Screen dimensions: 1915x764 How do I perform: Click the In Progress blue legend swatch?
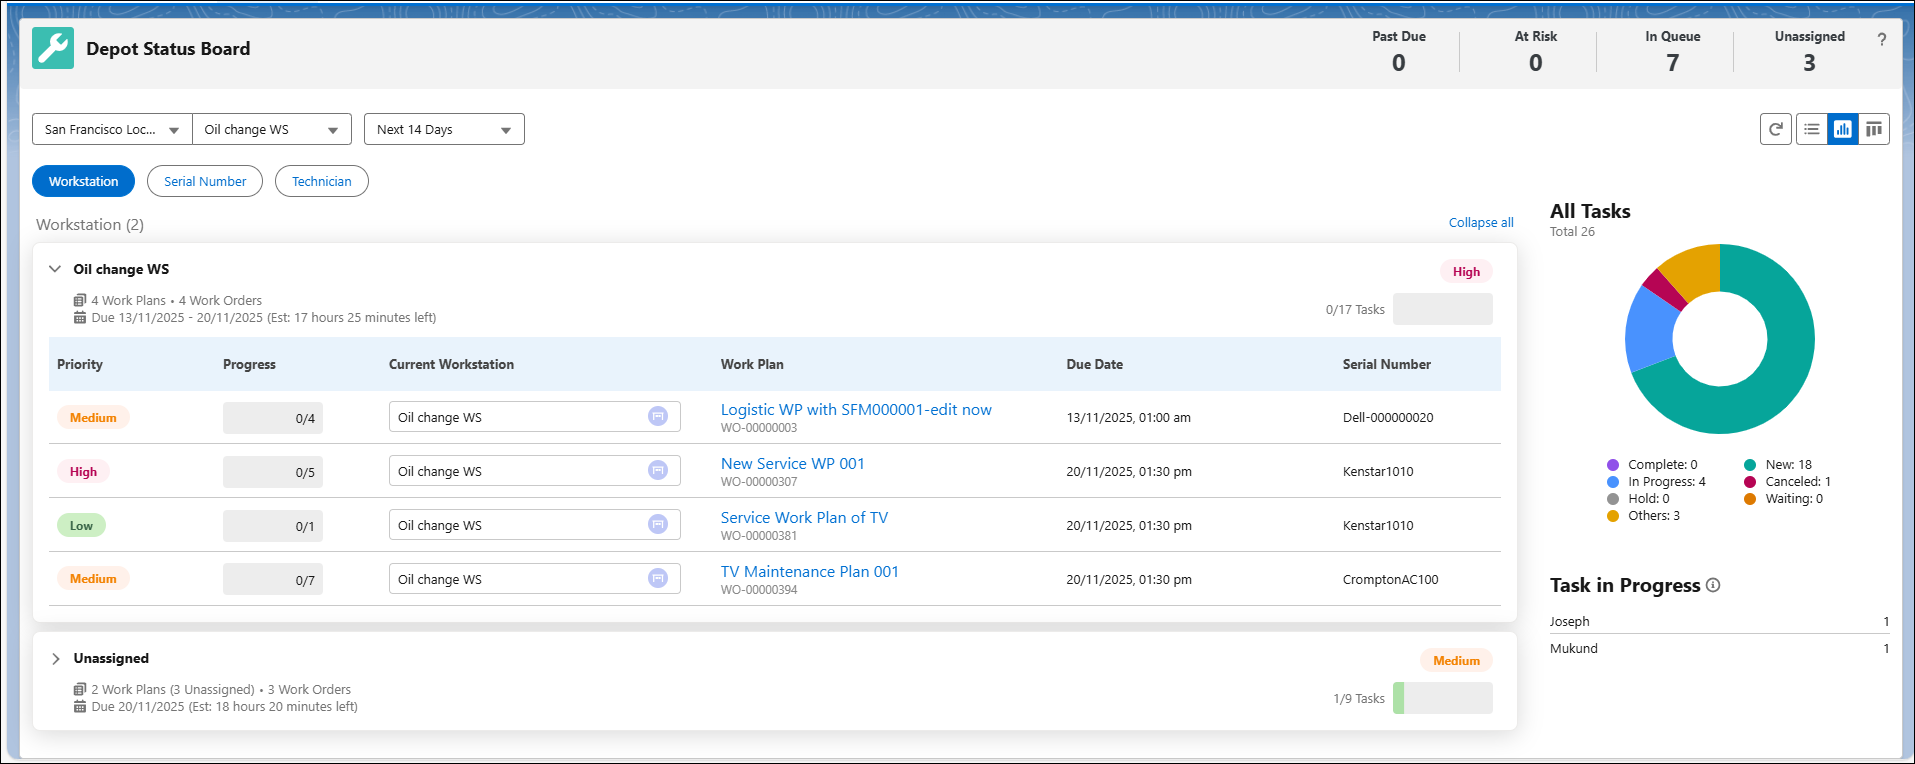pos(1613,482)
